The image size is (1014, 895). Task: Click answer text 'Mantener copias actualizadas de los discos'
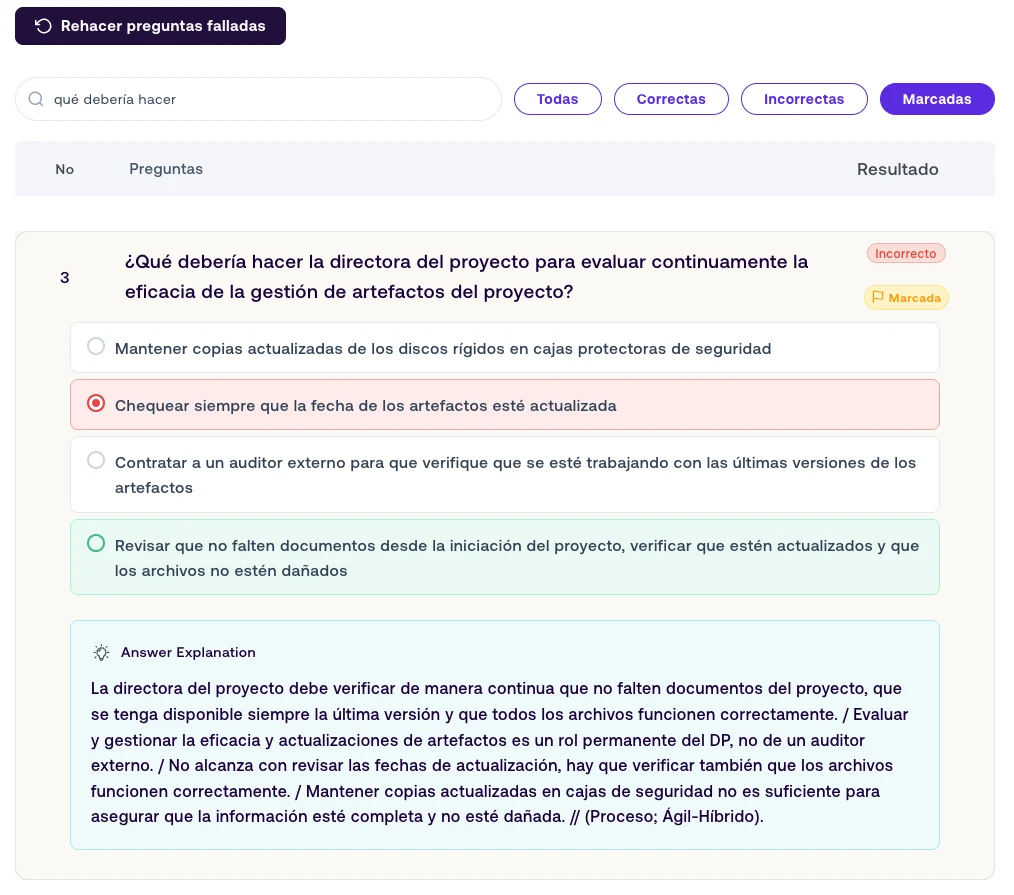[x=443, y=349]
